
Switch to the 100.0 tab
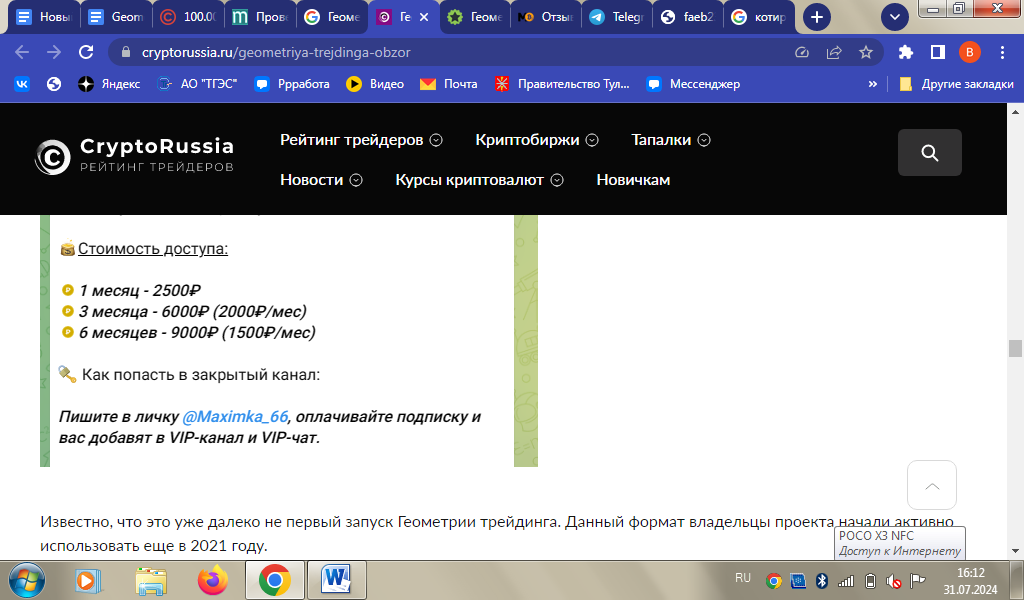(x=188, y=17)
